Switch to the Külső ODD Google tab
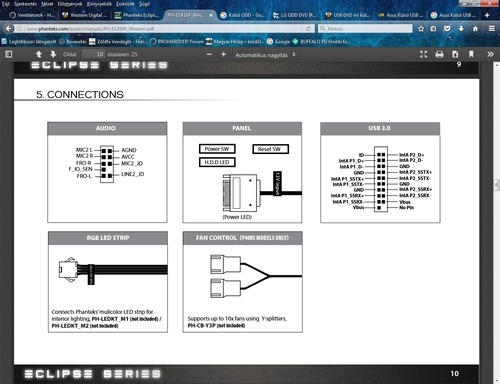Image resolution: width=500 pixels, height=384 pixels. coord(242,15)
